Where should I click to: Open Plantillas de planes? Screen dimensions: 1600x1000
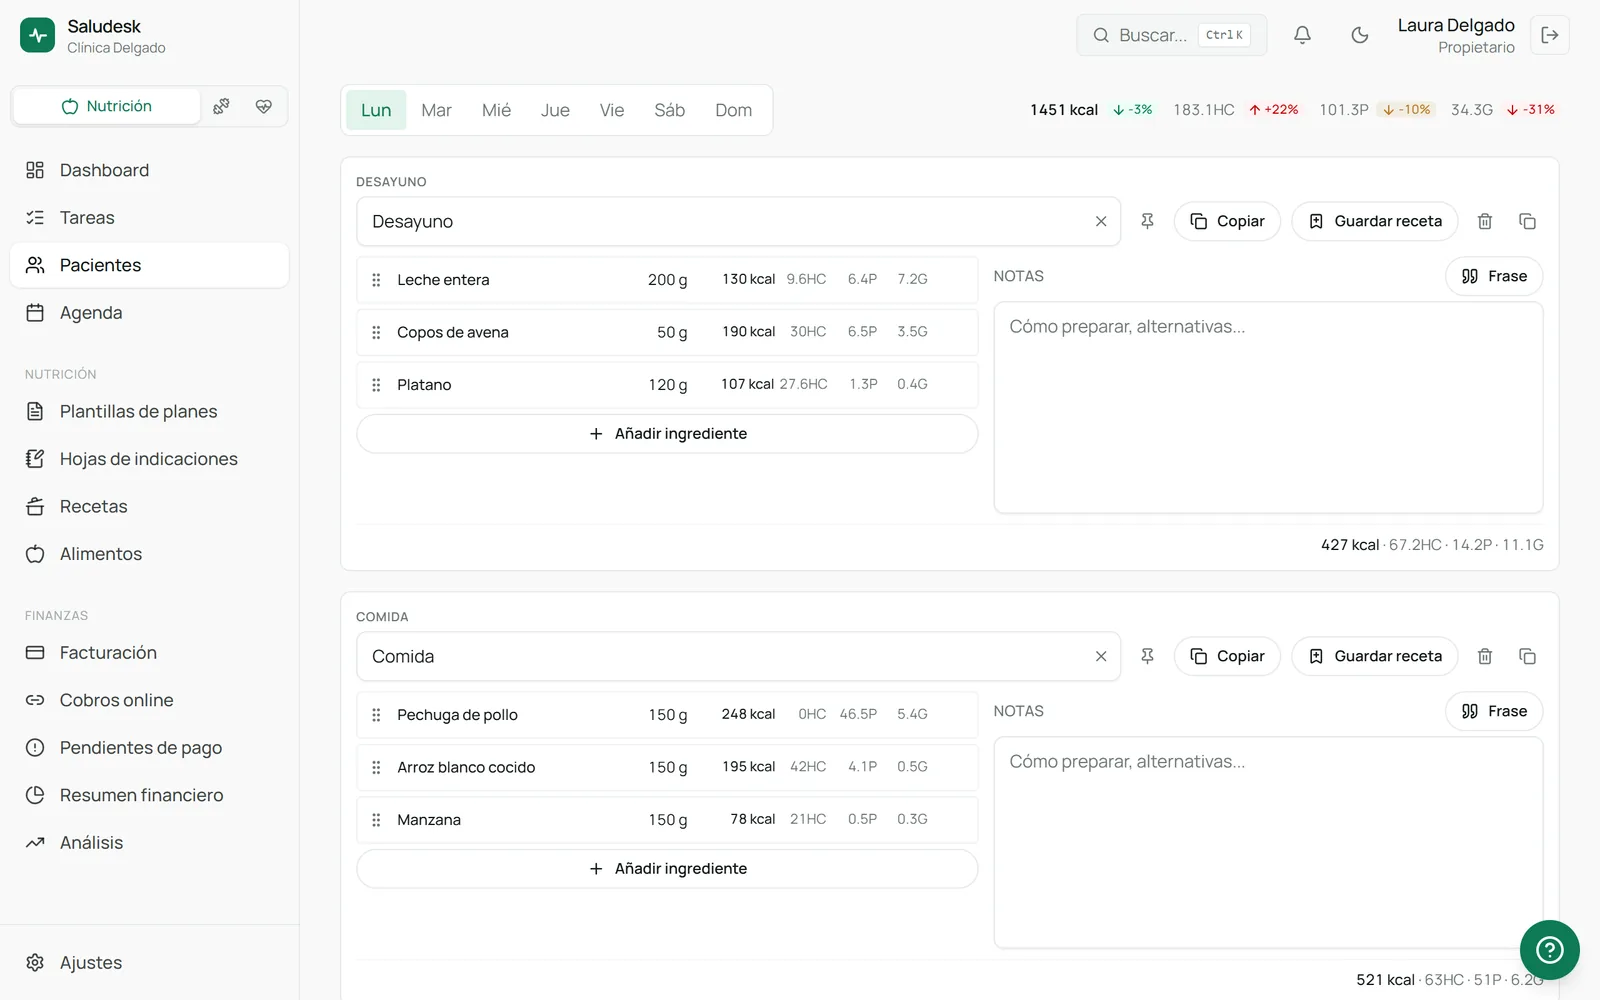(x=149, y=411)
